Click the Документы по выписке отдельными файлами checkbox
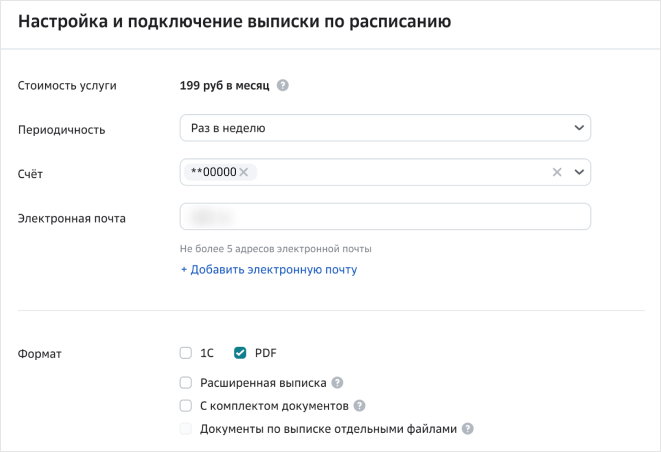661x452 pixels. click(185, 429)
